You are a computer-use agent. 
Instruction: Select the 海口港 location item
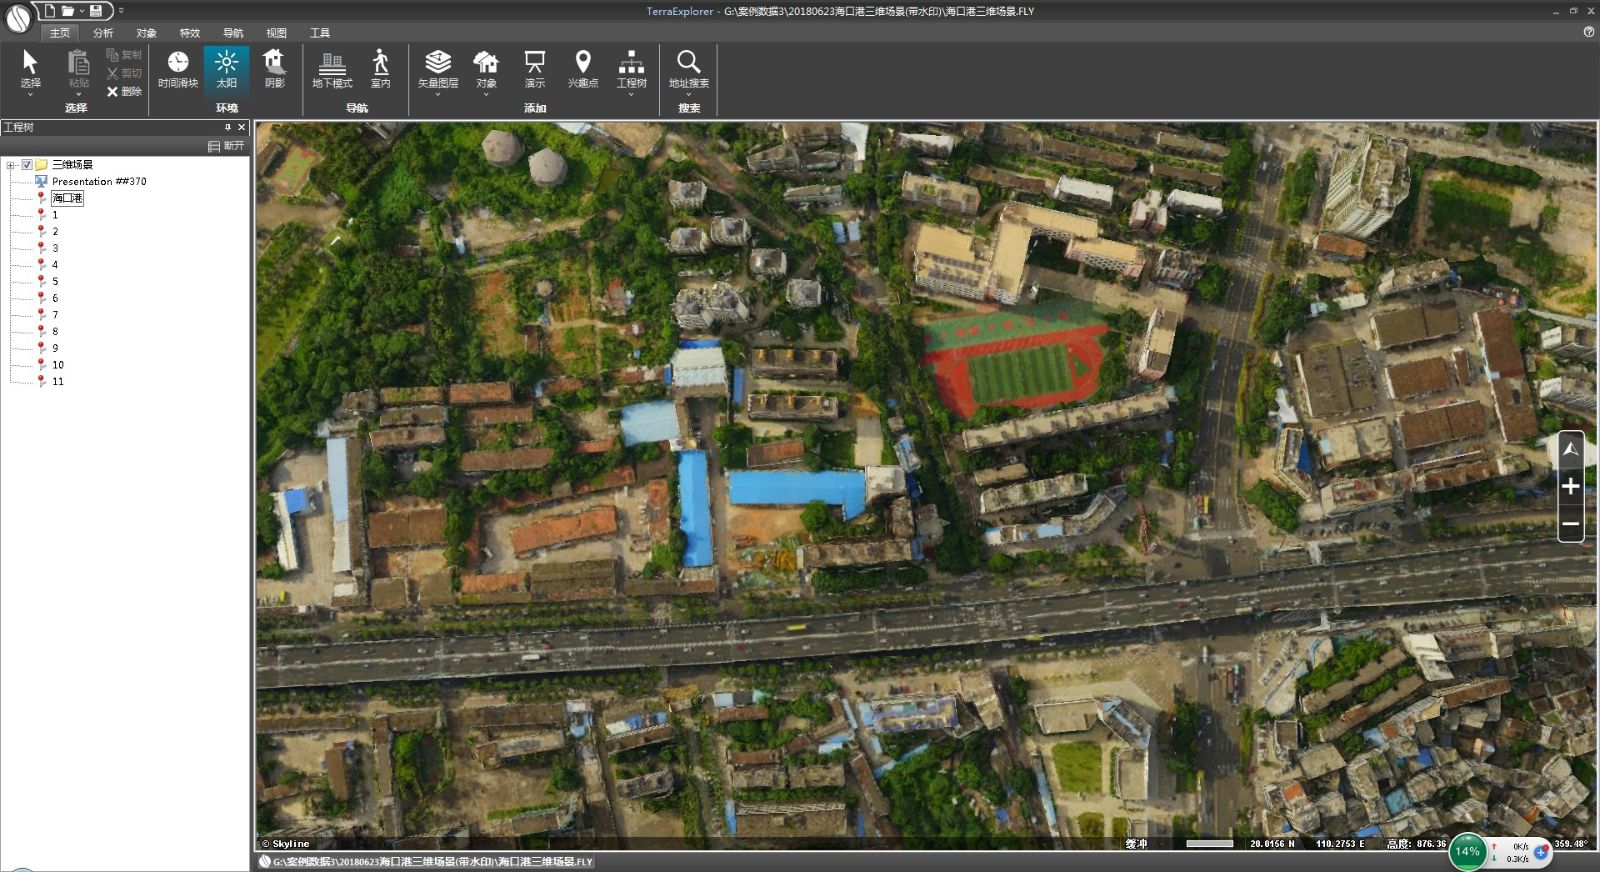coord(67,198)
